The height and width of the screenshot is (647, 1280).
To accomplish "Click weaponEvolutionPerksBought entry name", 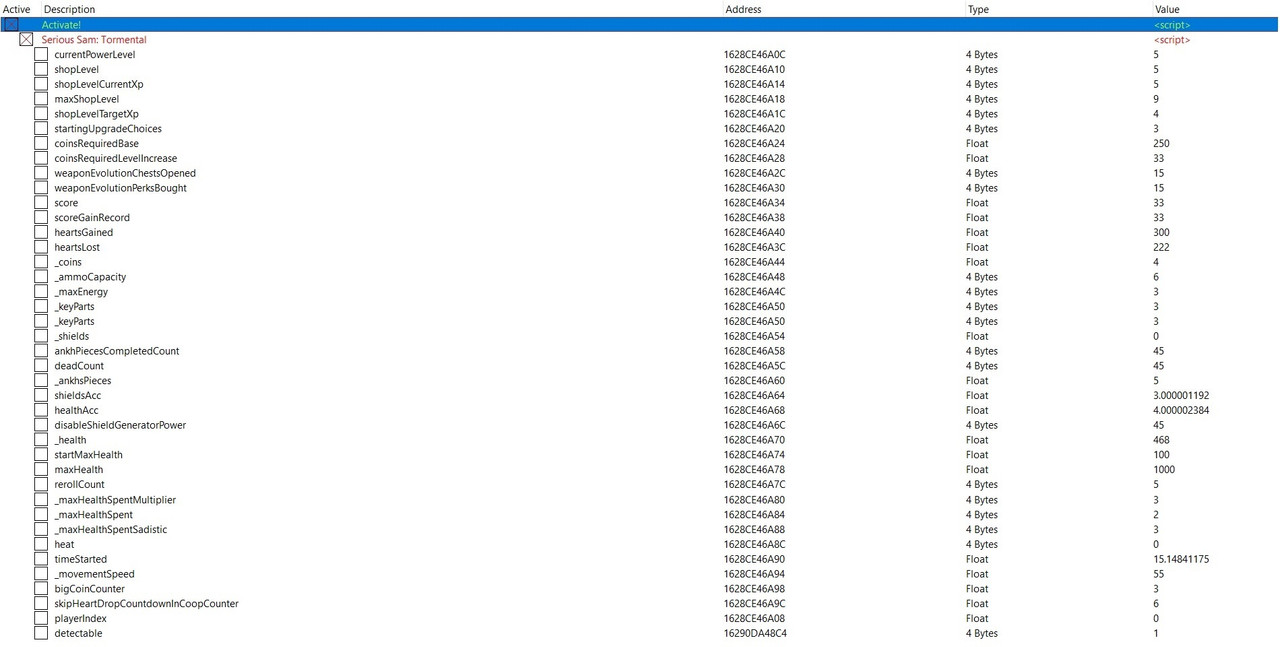I will pos(121,188).
